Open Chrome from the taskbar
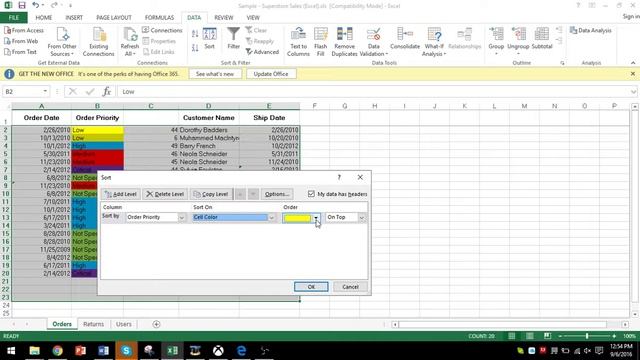 (x=57, y=351)
